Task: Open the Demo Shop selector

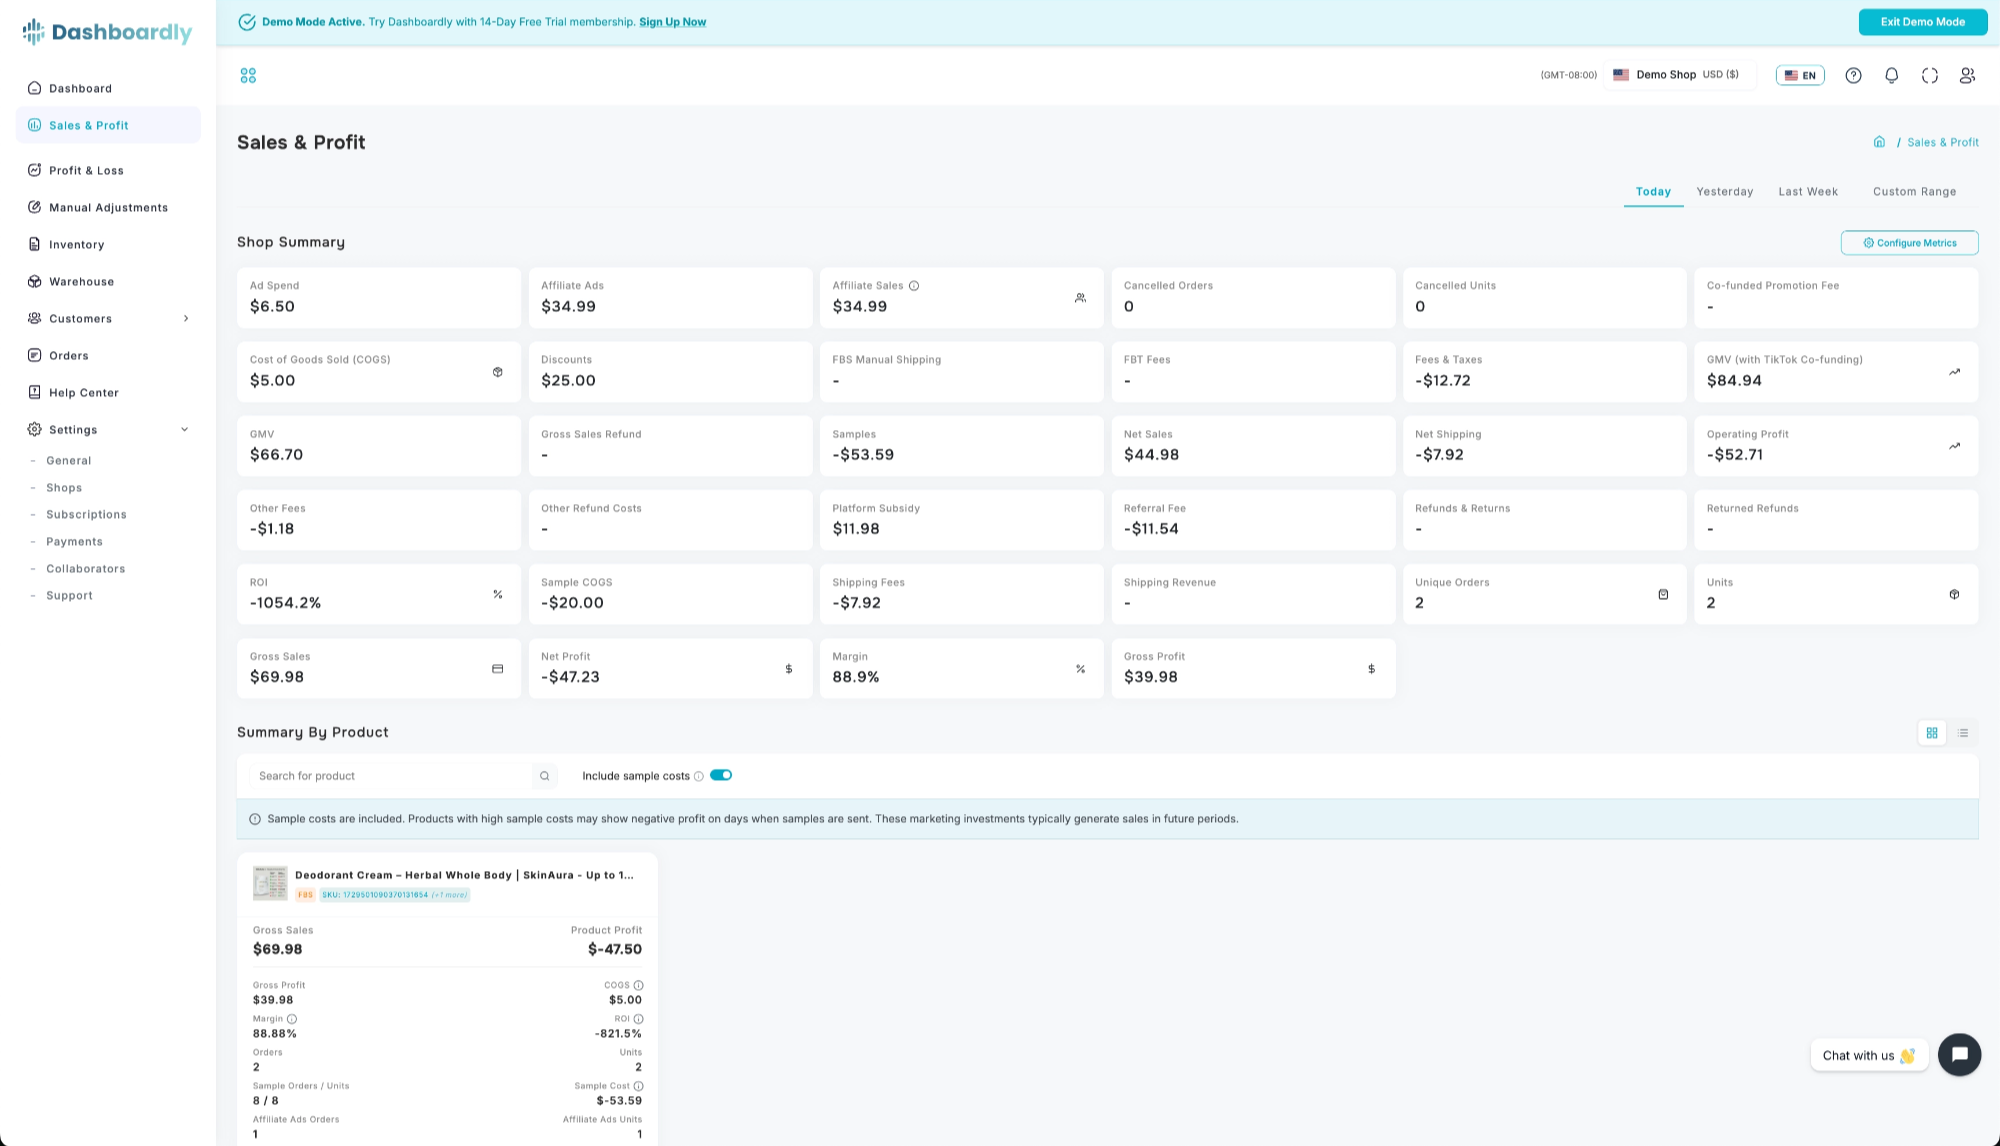Action: [1679, 75]
